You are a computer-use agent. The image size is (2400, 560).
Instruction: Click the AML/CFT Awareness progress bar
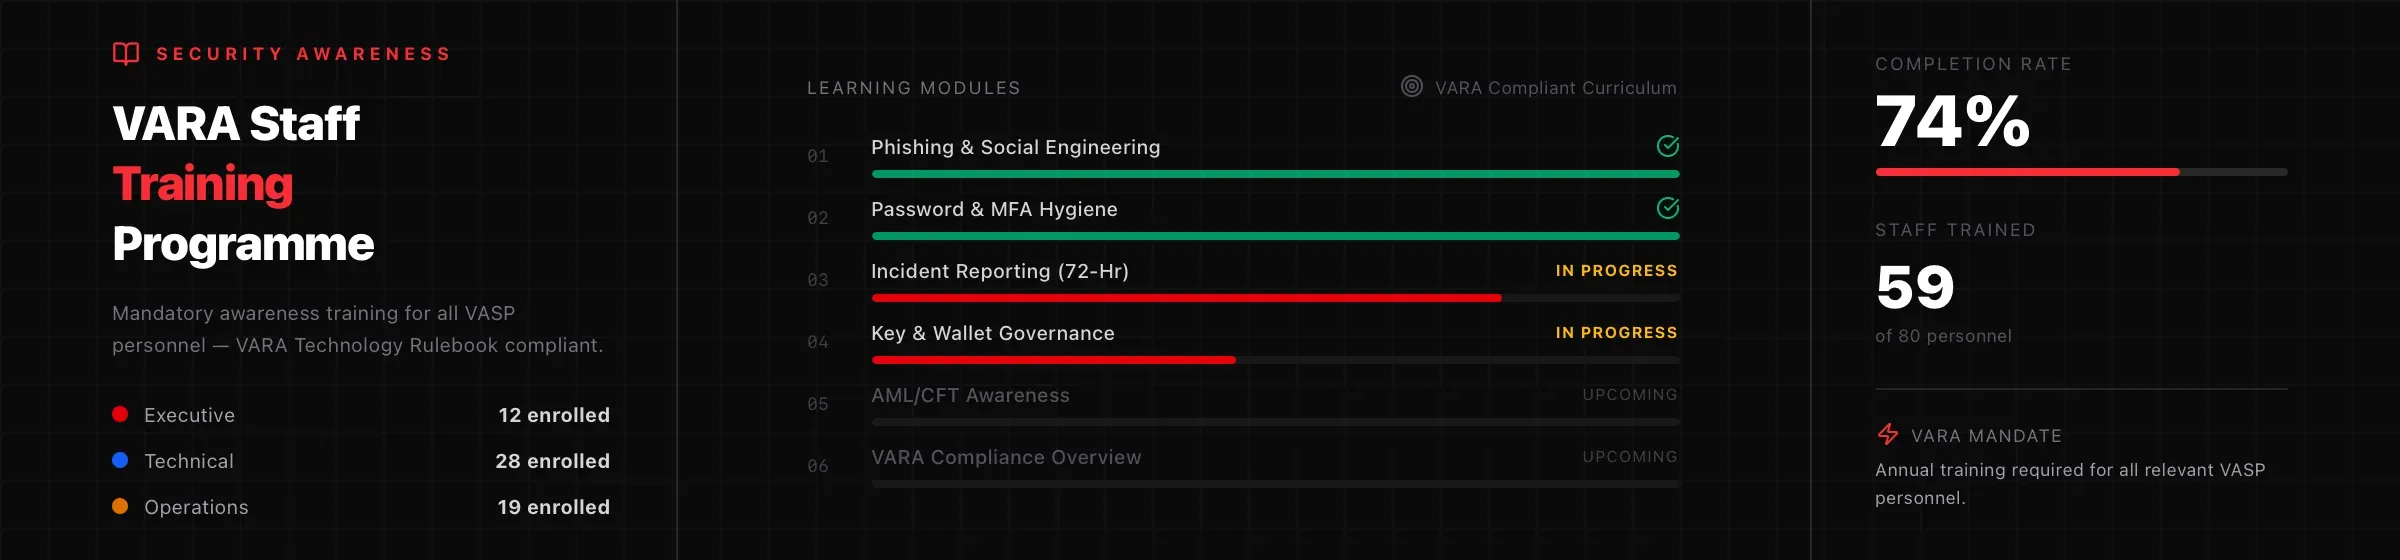tap(1275, 422)
